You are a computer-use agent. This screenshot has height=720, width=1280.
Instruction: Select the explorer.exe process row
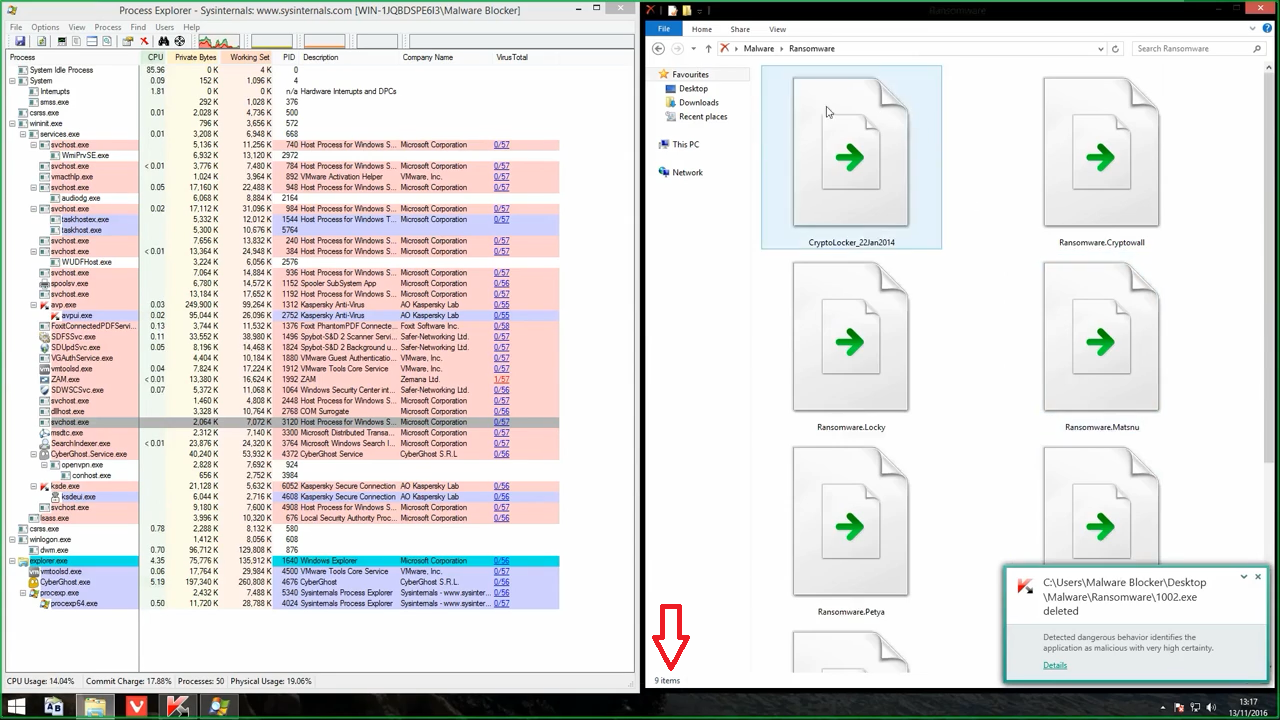pos(282,561)
